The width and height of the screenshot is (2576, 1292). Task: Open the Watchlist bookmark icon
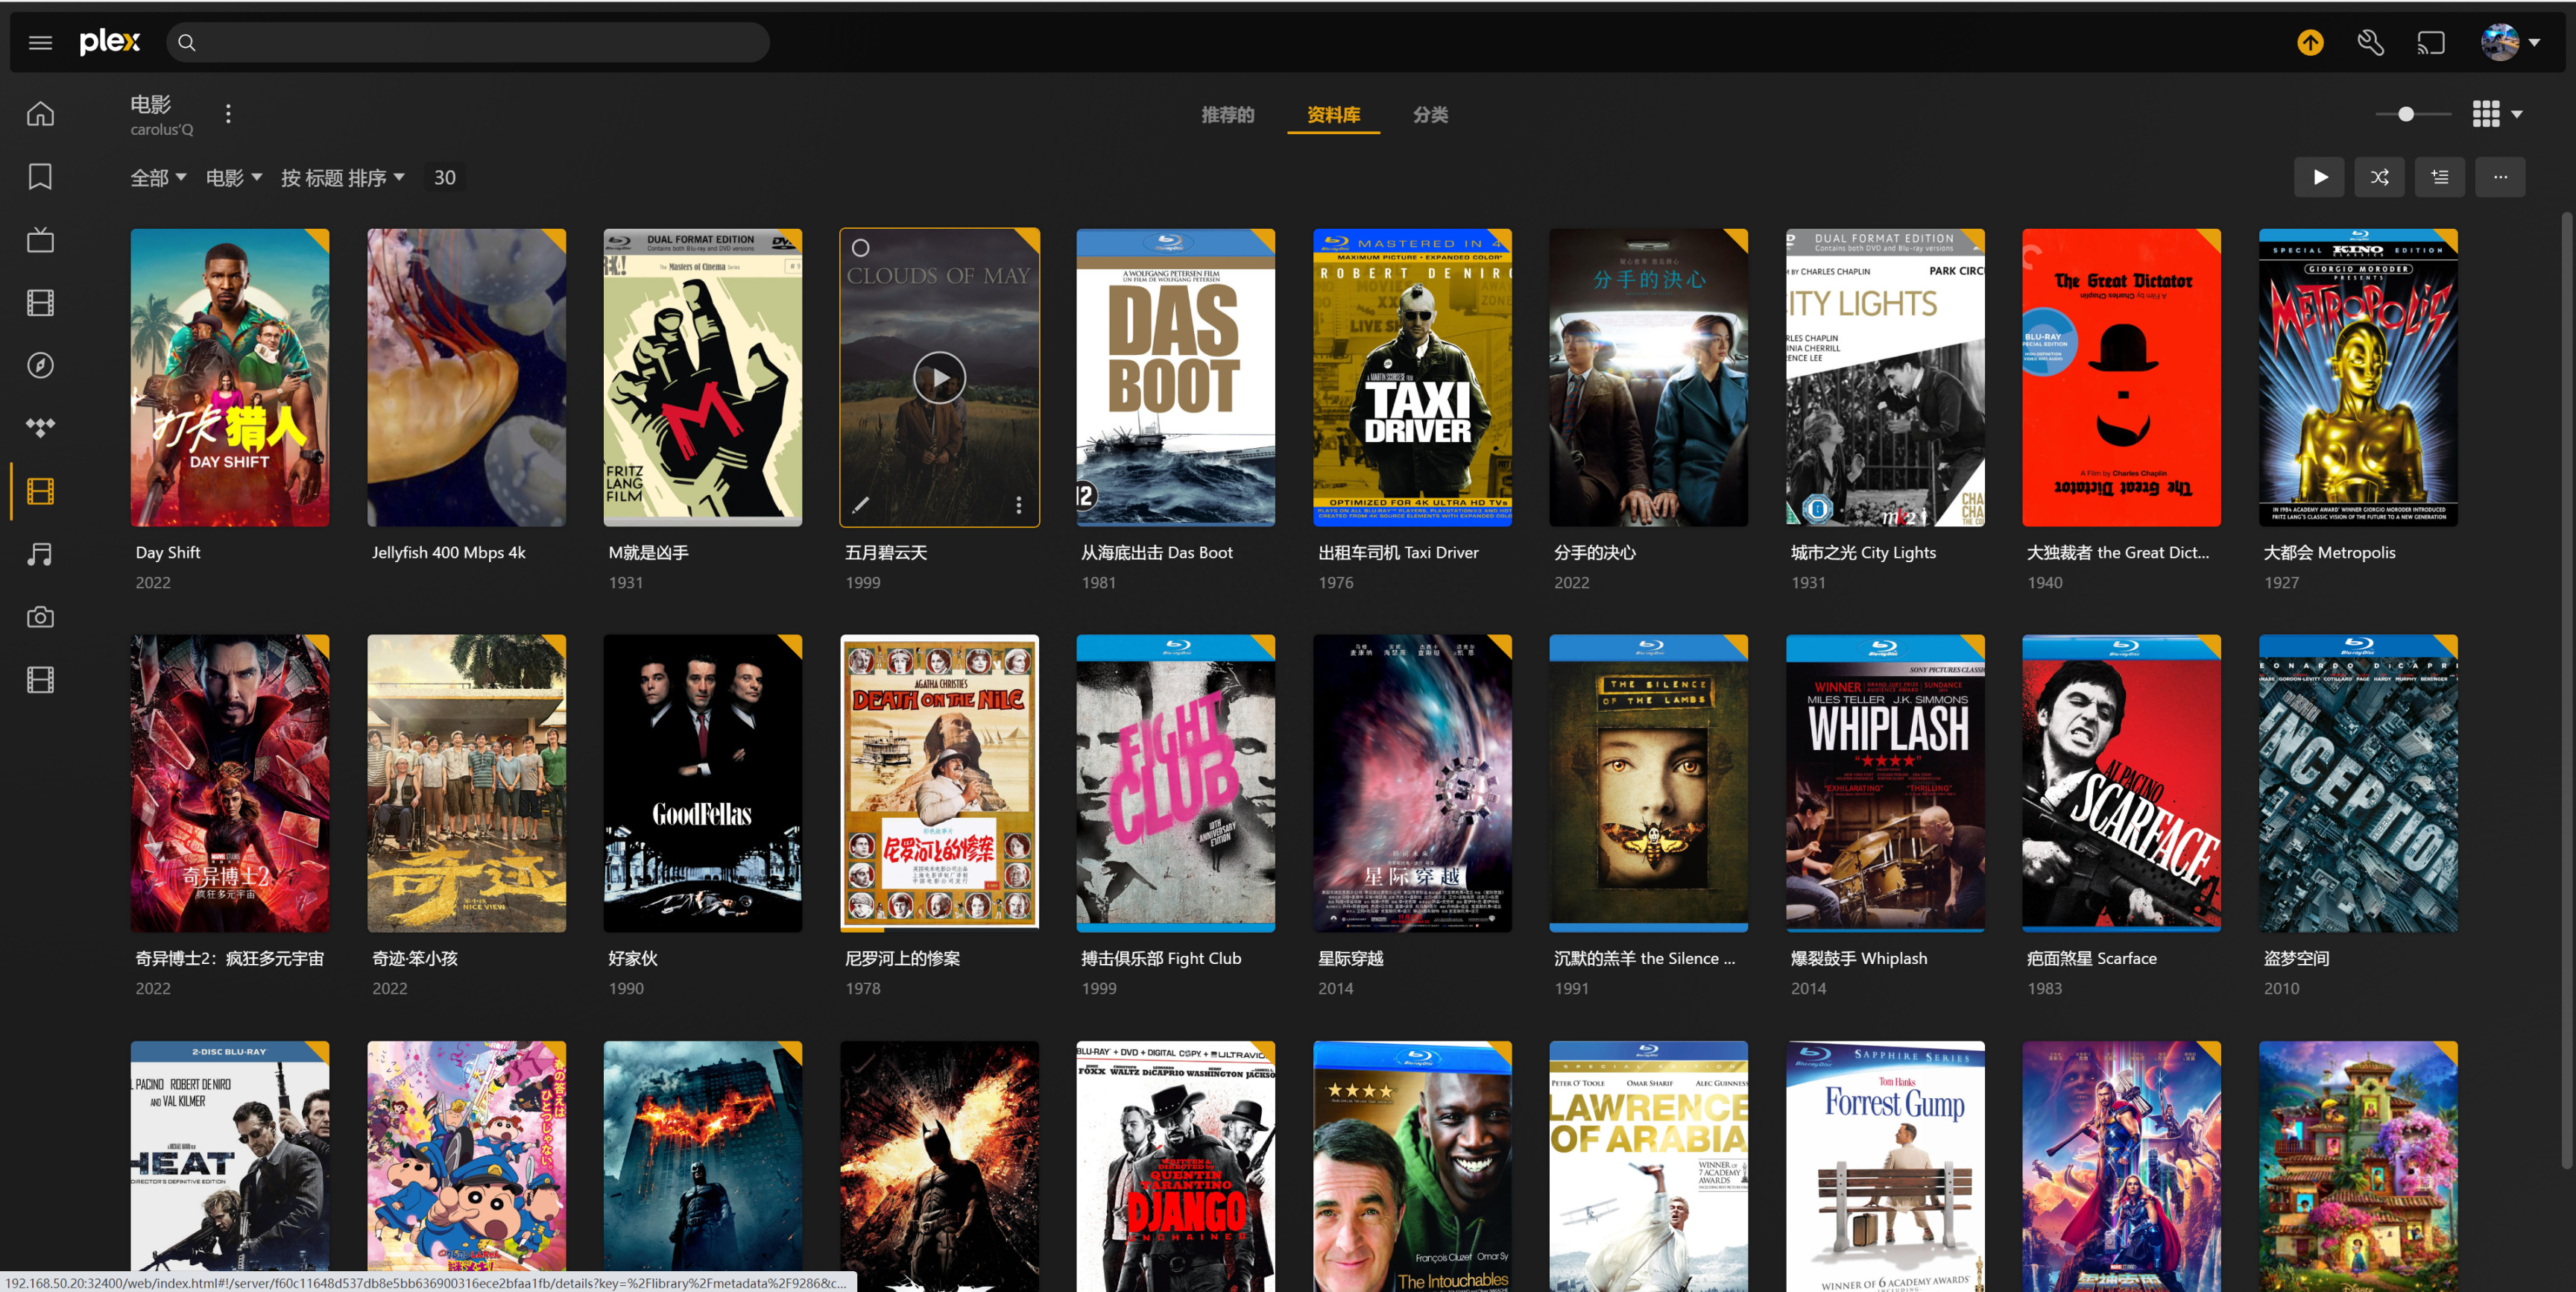[40, 177]
